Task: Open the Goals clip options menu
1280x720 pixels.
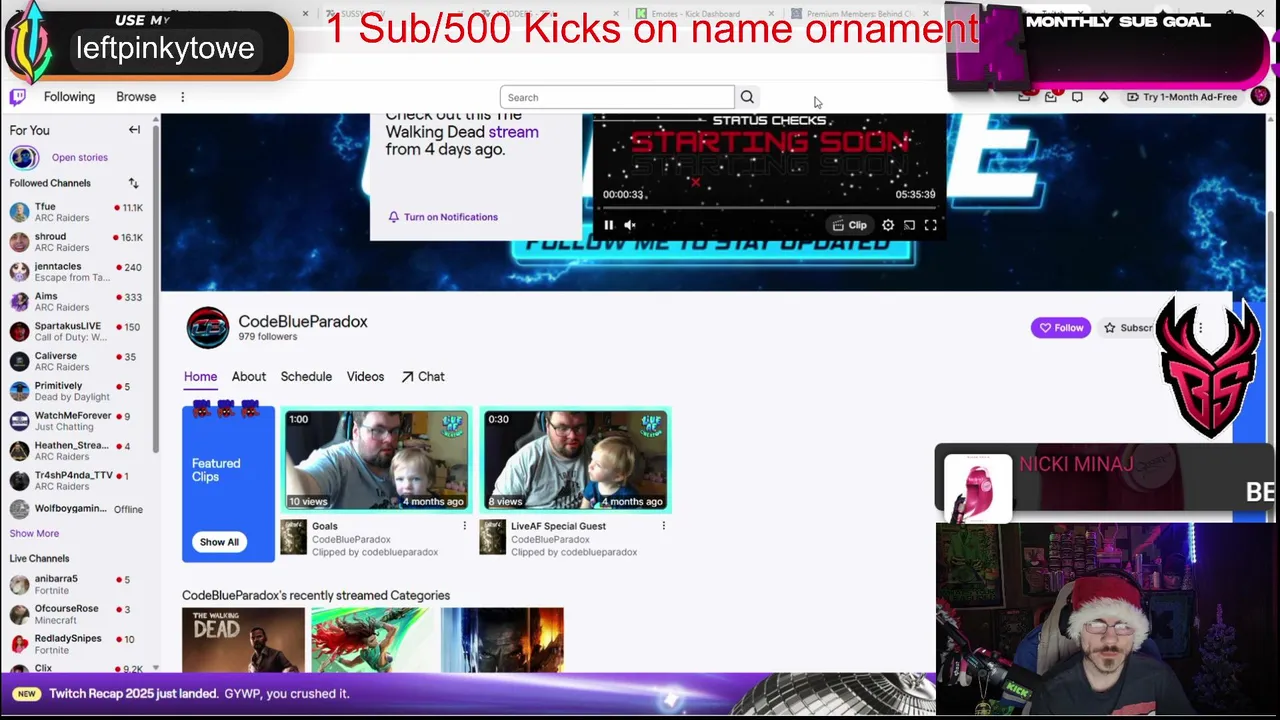Action: [464, 526]
